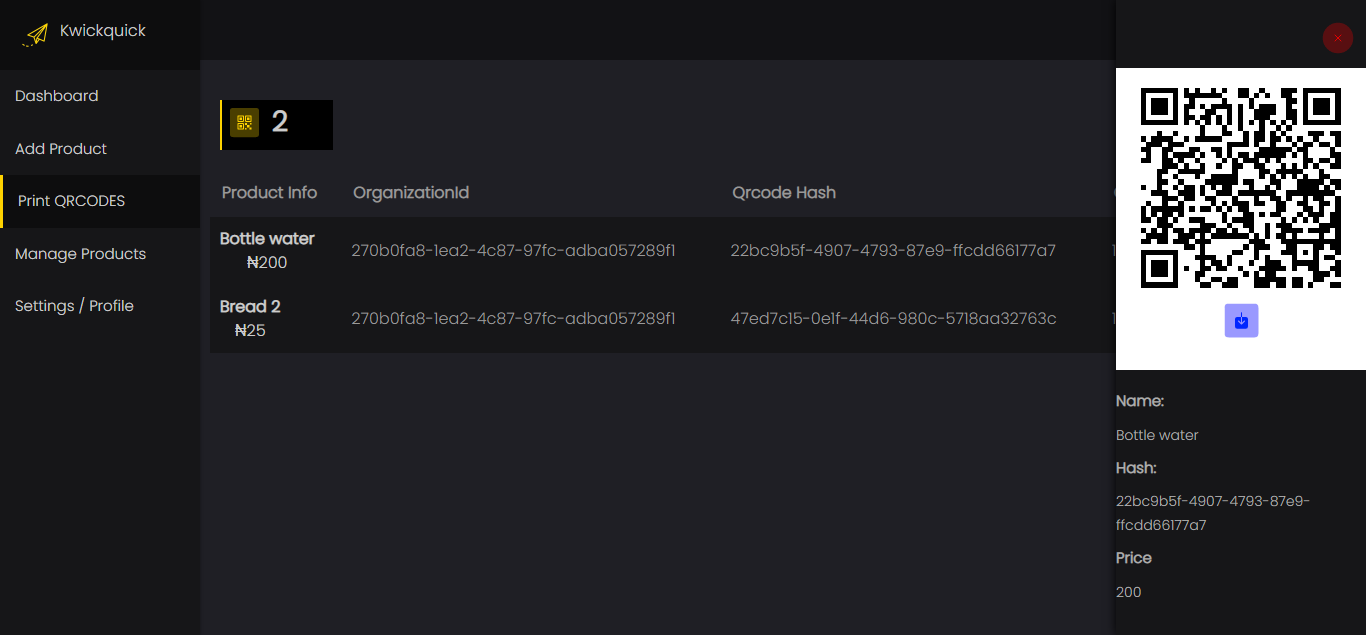Click the Kwickquick brand name
This screenshot has width=1366, height=635.
tap(103, 31)
